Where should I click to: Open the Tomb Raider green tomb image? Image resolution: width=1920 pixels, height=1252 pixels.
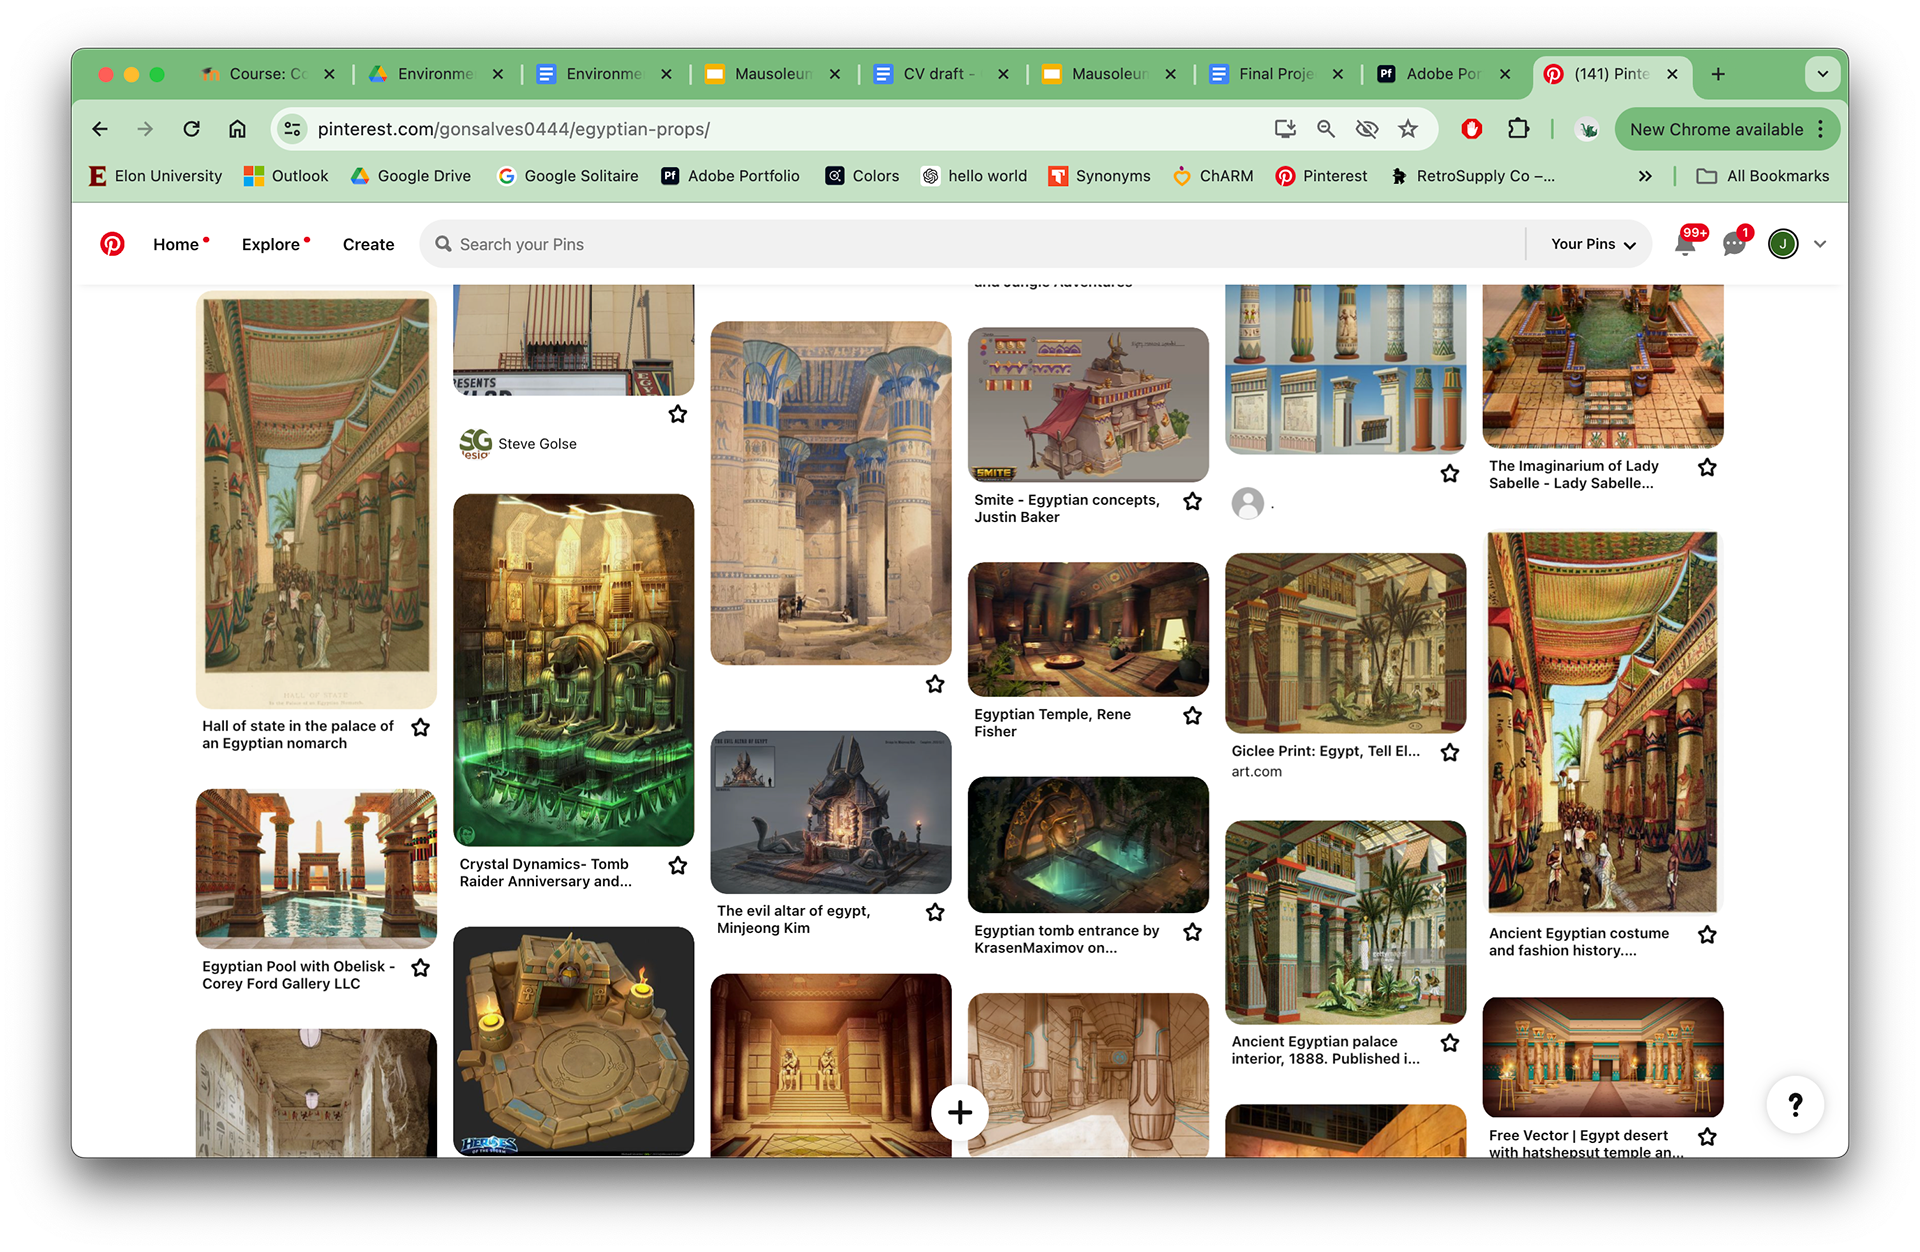573,670
